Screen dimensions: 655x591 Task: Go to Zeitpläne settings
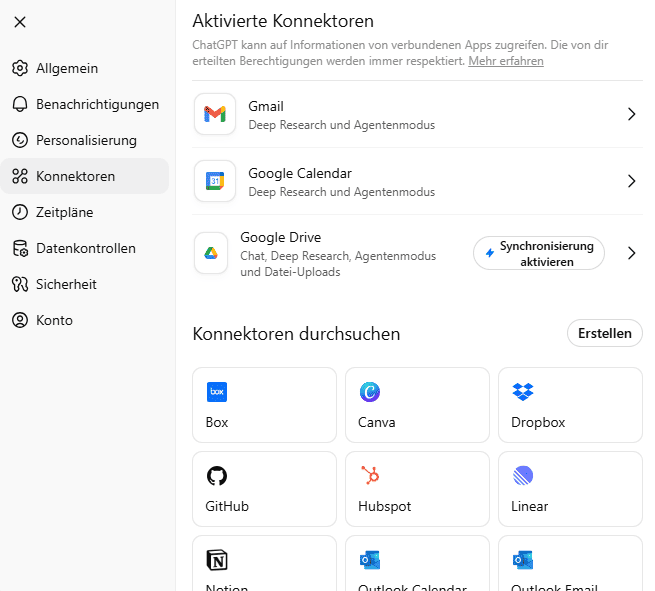coord(84,212)
